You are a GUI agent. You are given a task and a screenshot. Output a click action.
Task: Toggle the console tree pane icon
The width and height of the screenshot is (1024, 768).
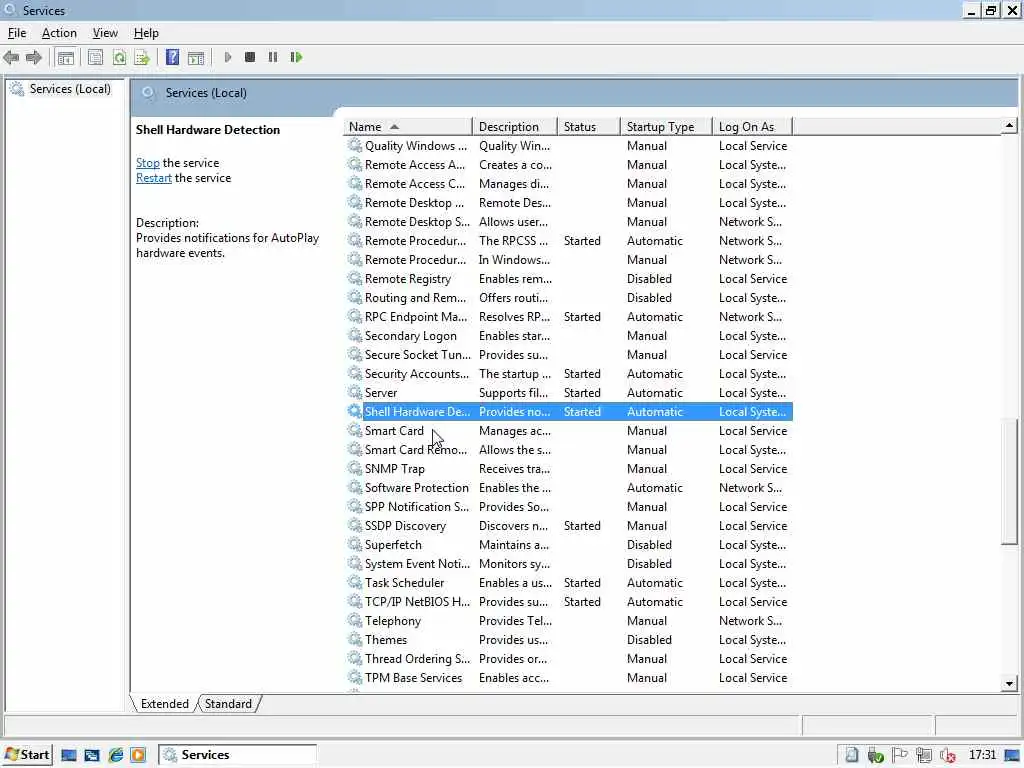(65, 57)
